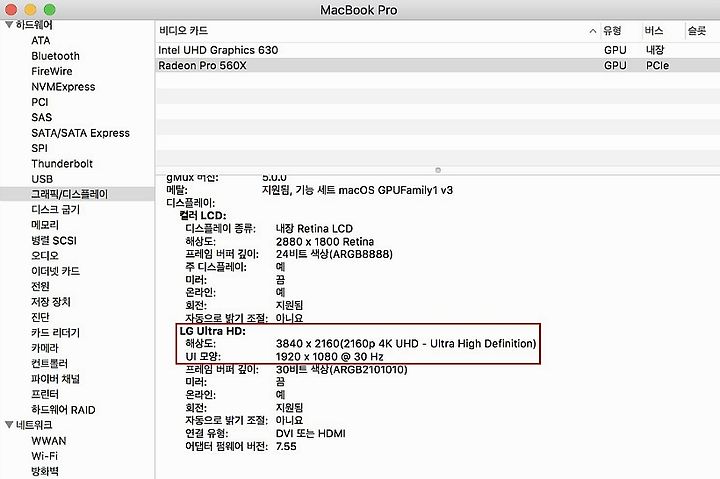The image size is (720, 479).
Task: Select 메모리 in the sidebar
Action: point(45,225)
